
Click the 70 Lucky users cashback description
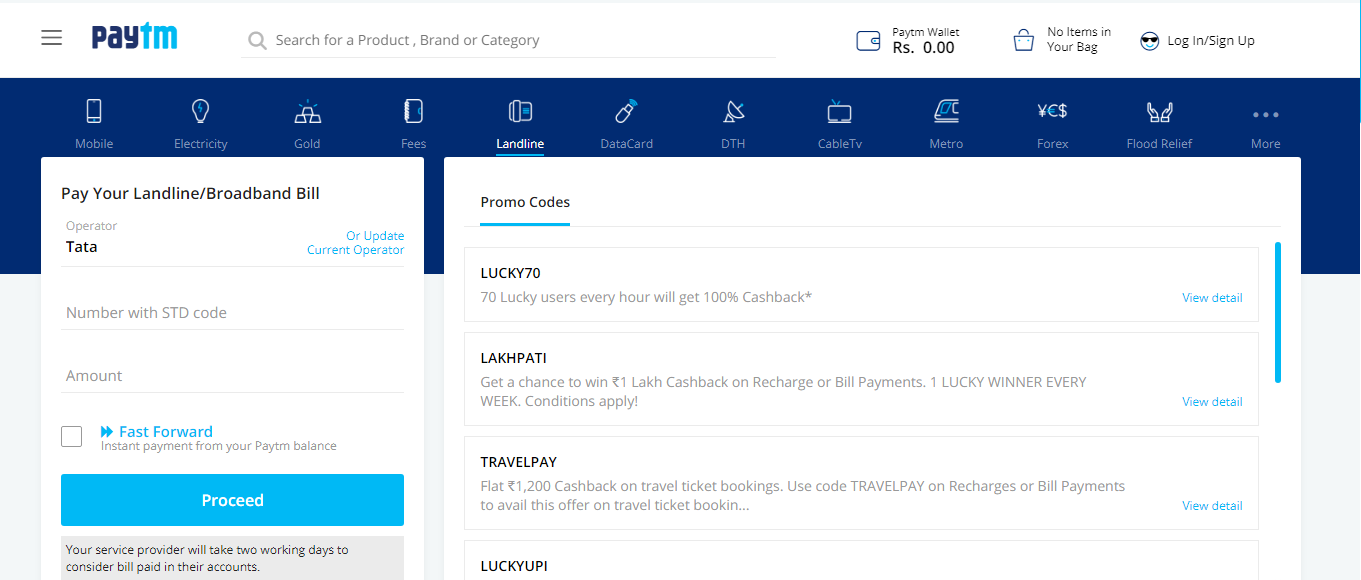(x=646, y=297)
